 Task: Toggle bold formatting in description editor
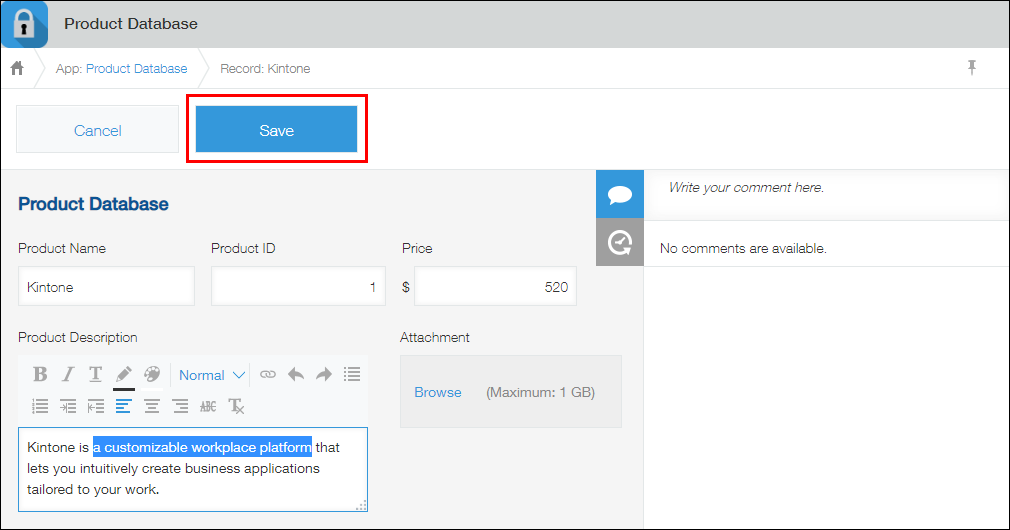pos(40,374)
